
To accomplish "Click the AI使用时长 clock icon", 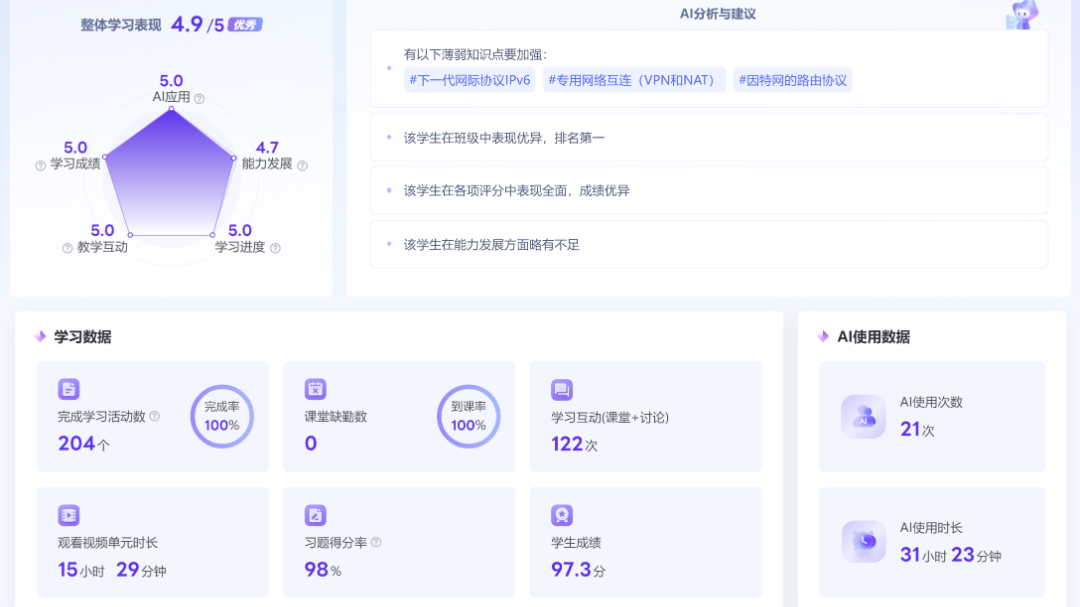I will click(863, 542).
